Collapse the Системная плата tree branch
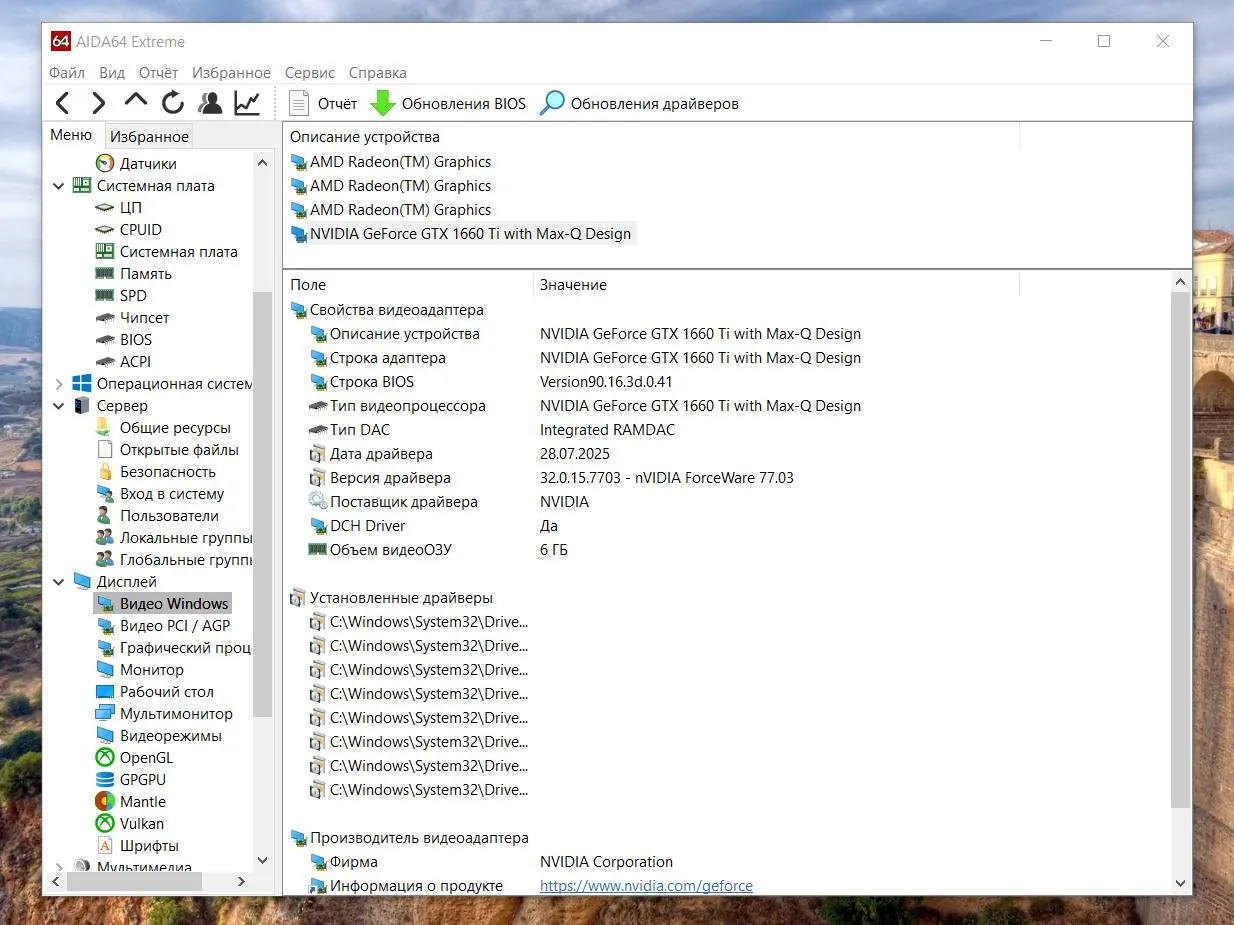 tap(58, 186)
